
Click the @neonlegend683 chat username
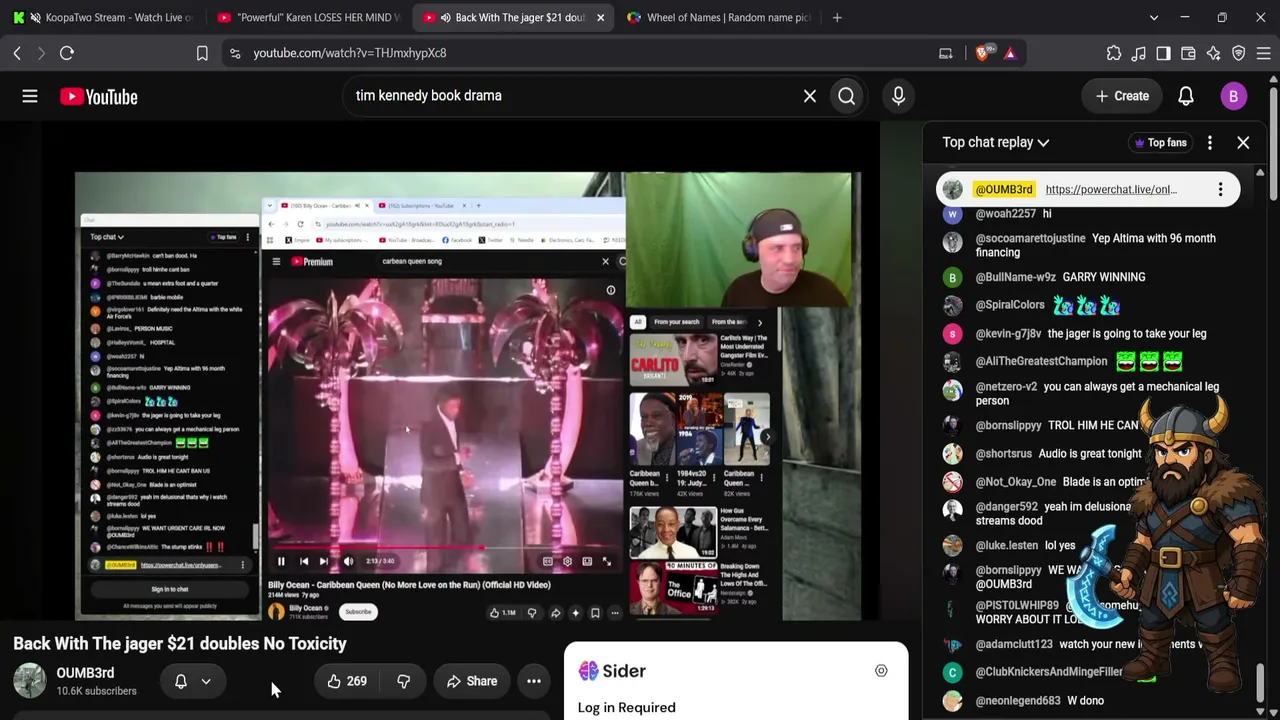[1017, 701]
